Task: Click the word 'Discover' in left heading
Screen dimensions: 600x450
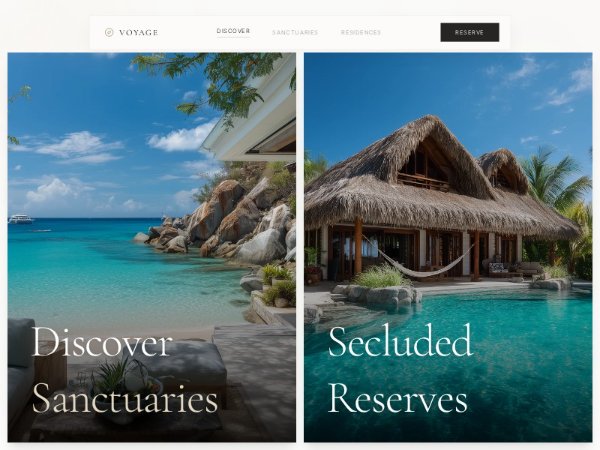Action: pos(102,342)
